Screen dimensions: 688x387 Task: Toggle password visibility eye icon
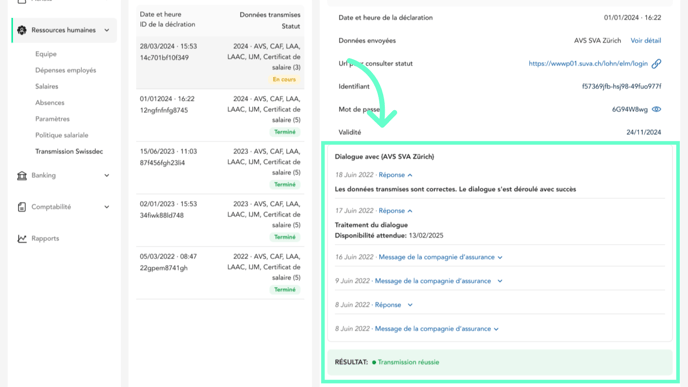[x=656, y=109]
